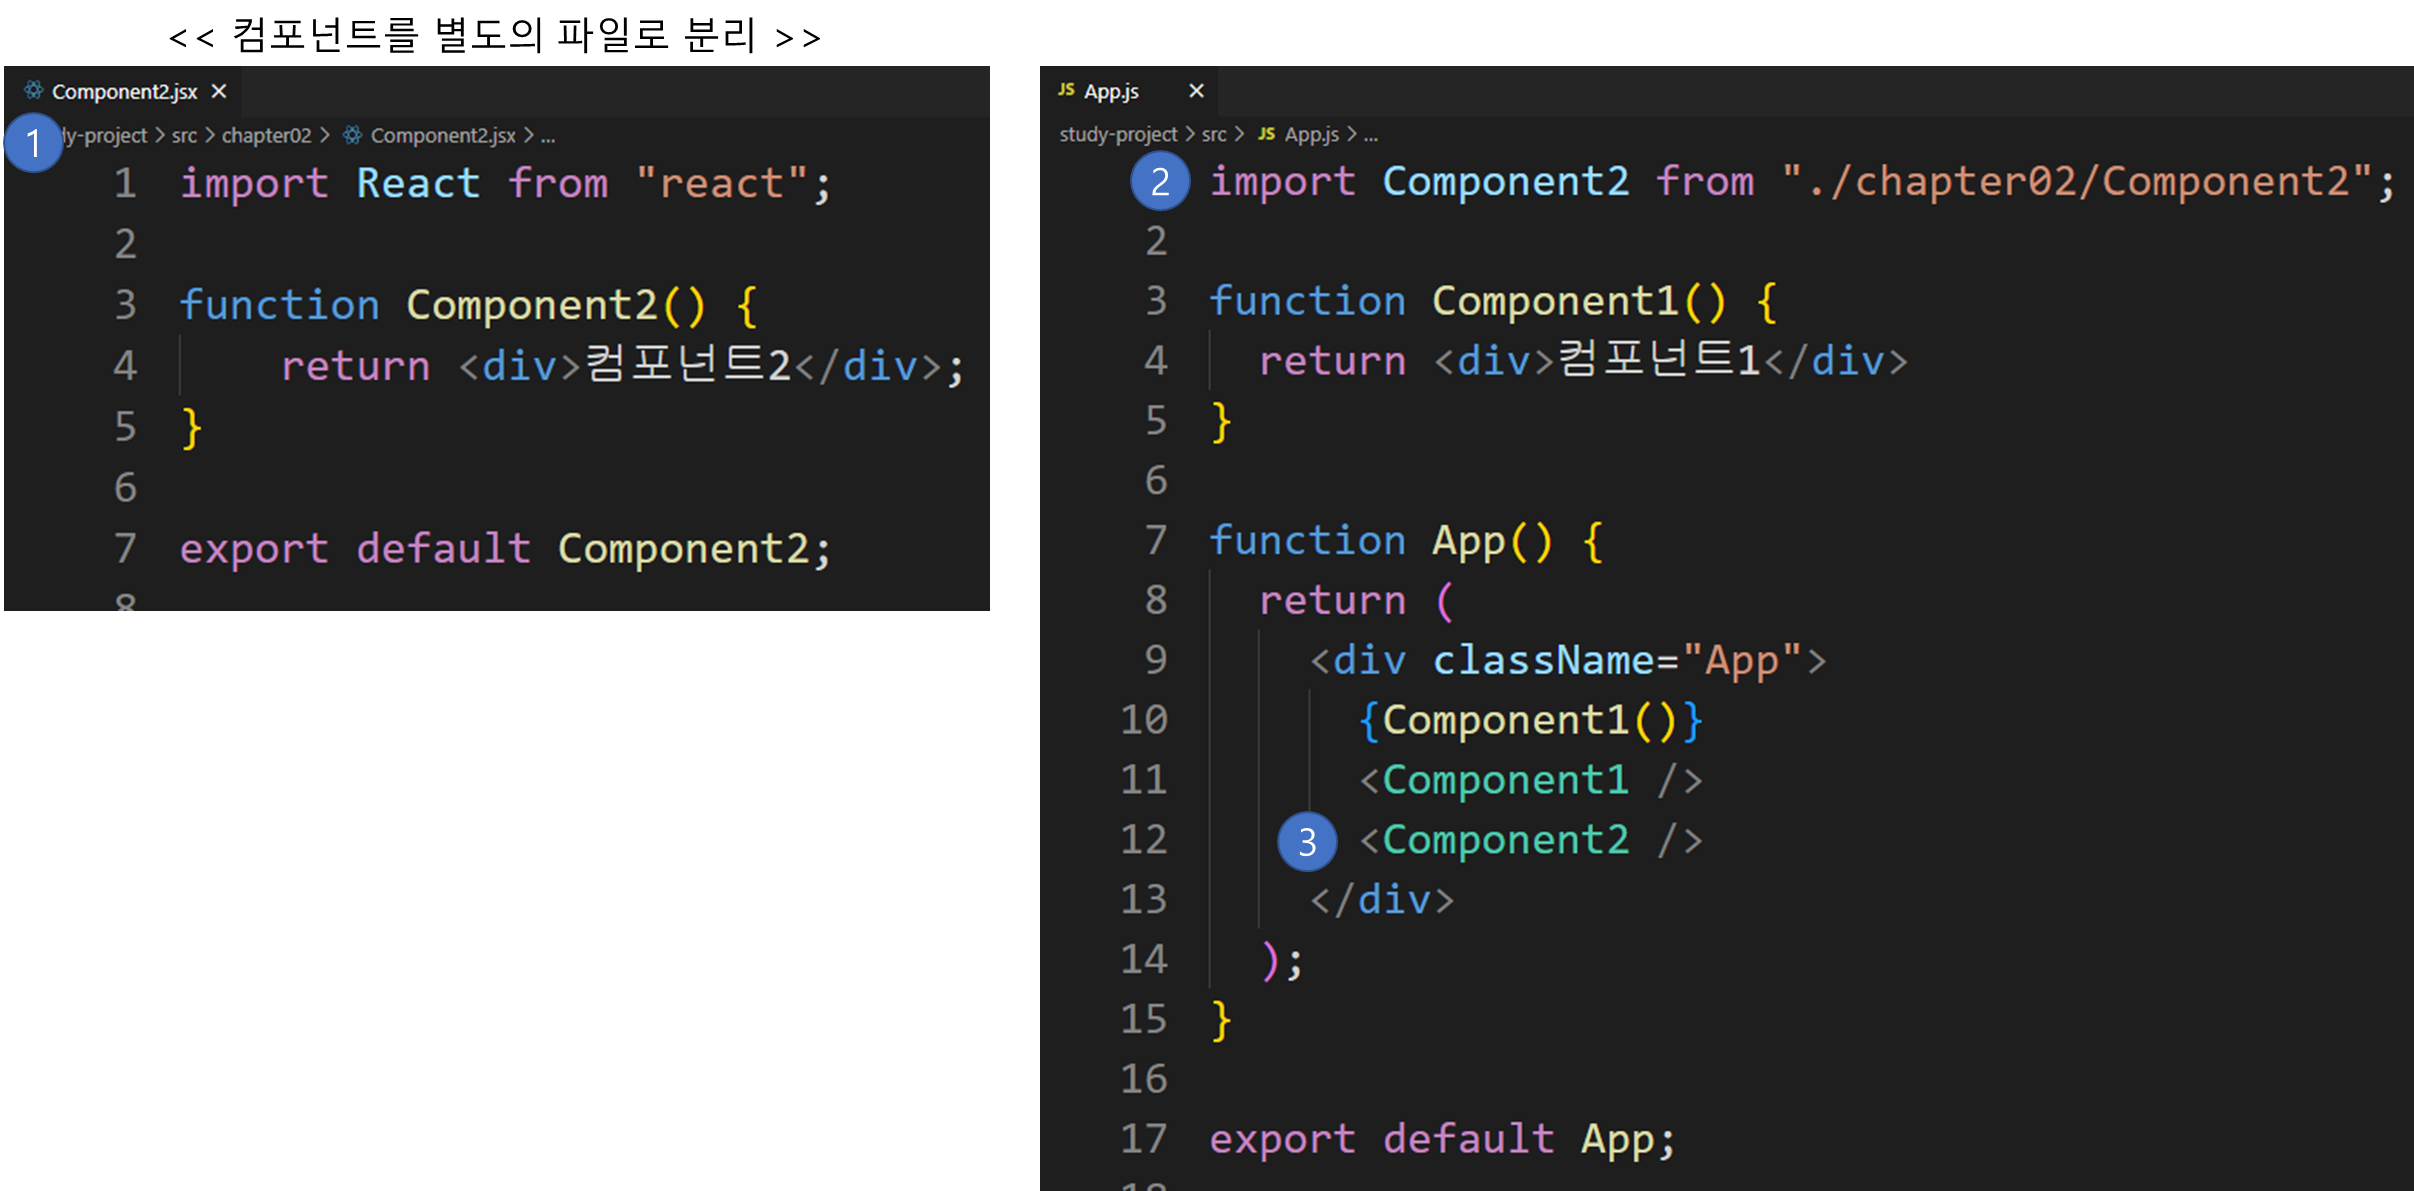Image resolution: width=2414 pixels, height=1191 pixels.
Task: Click line number 7 in Component2.jsx gutter
Action: pyautogui.click(x=125, y=548)
